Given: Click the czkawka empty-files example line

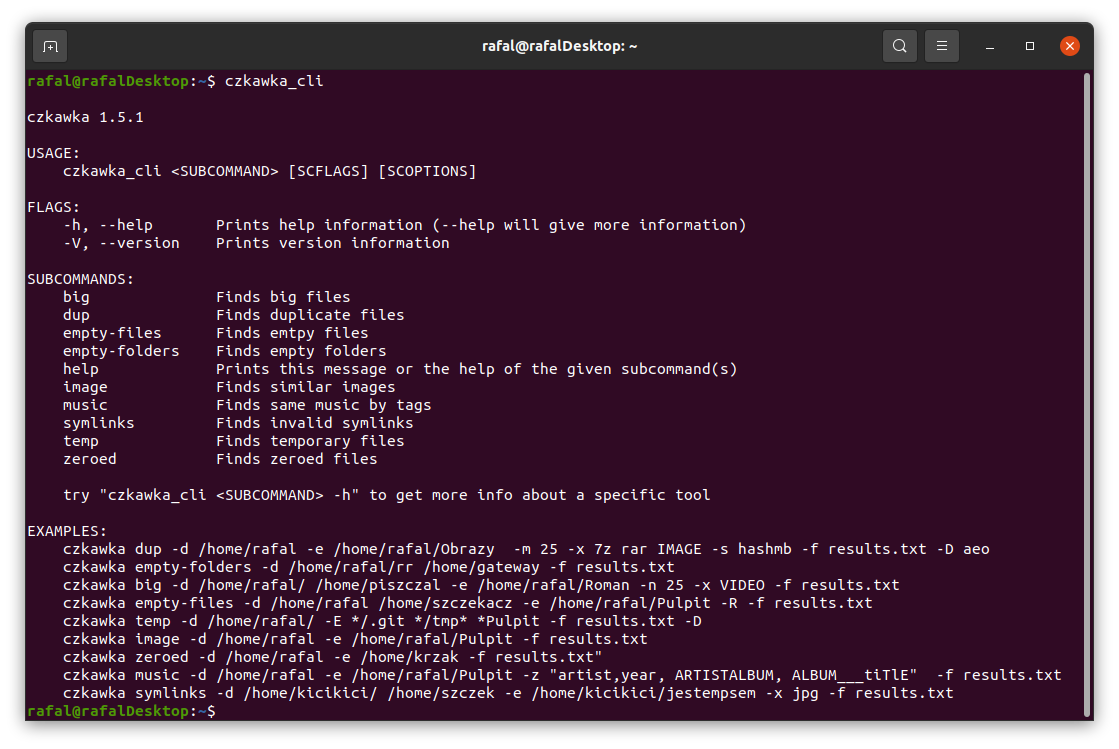Looking at the screenshot, I should tap(467, 603).
